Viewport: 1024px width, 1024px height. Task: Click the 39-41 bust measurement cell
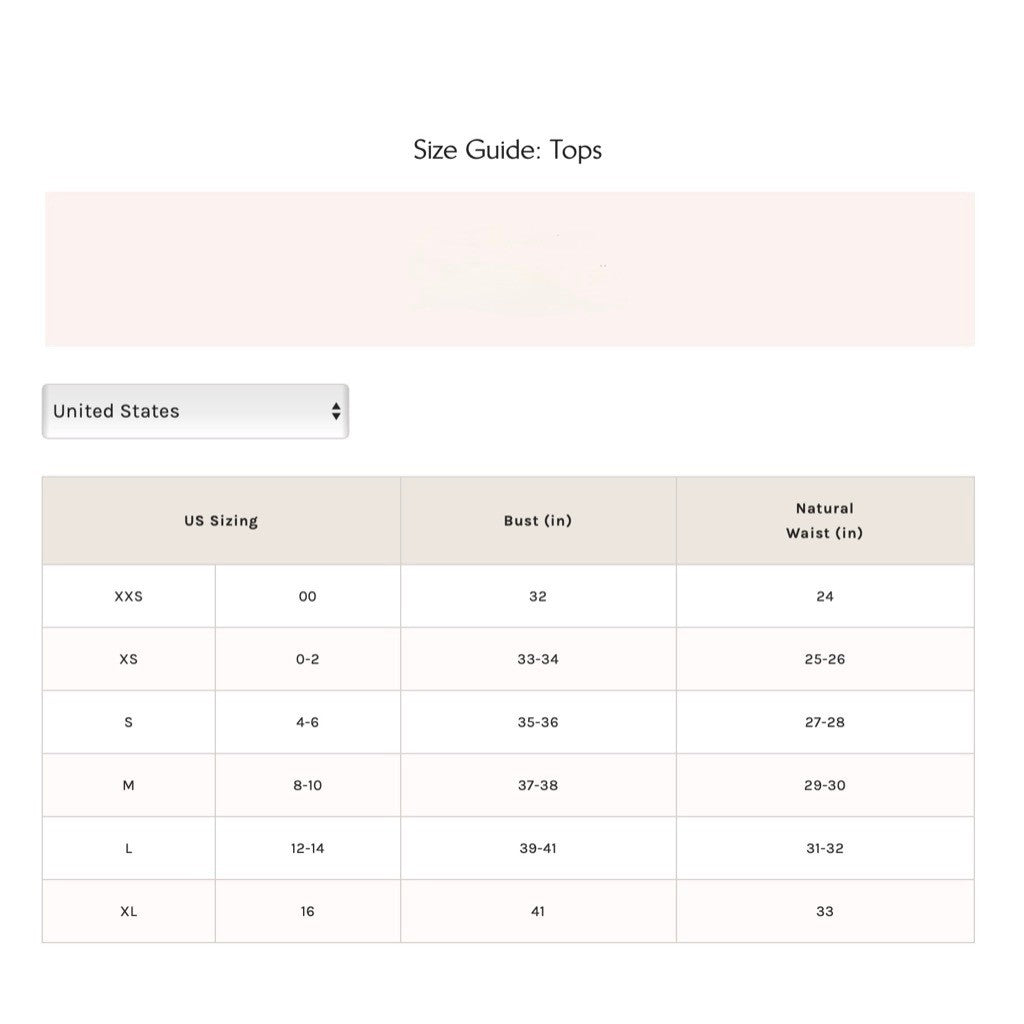[538, 848]
